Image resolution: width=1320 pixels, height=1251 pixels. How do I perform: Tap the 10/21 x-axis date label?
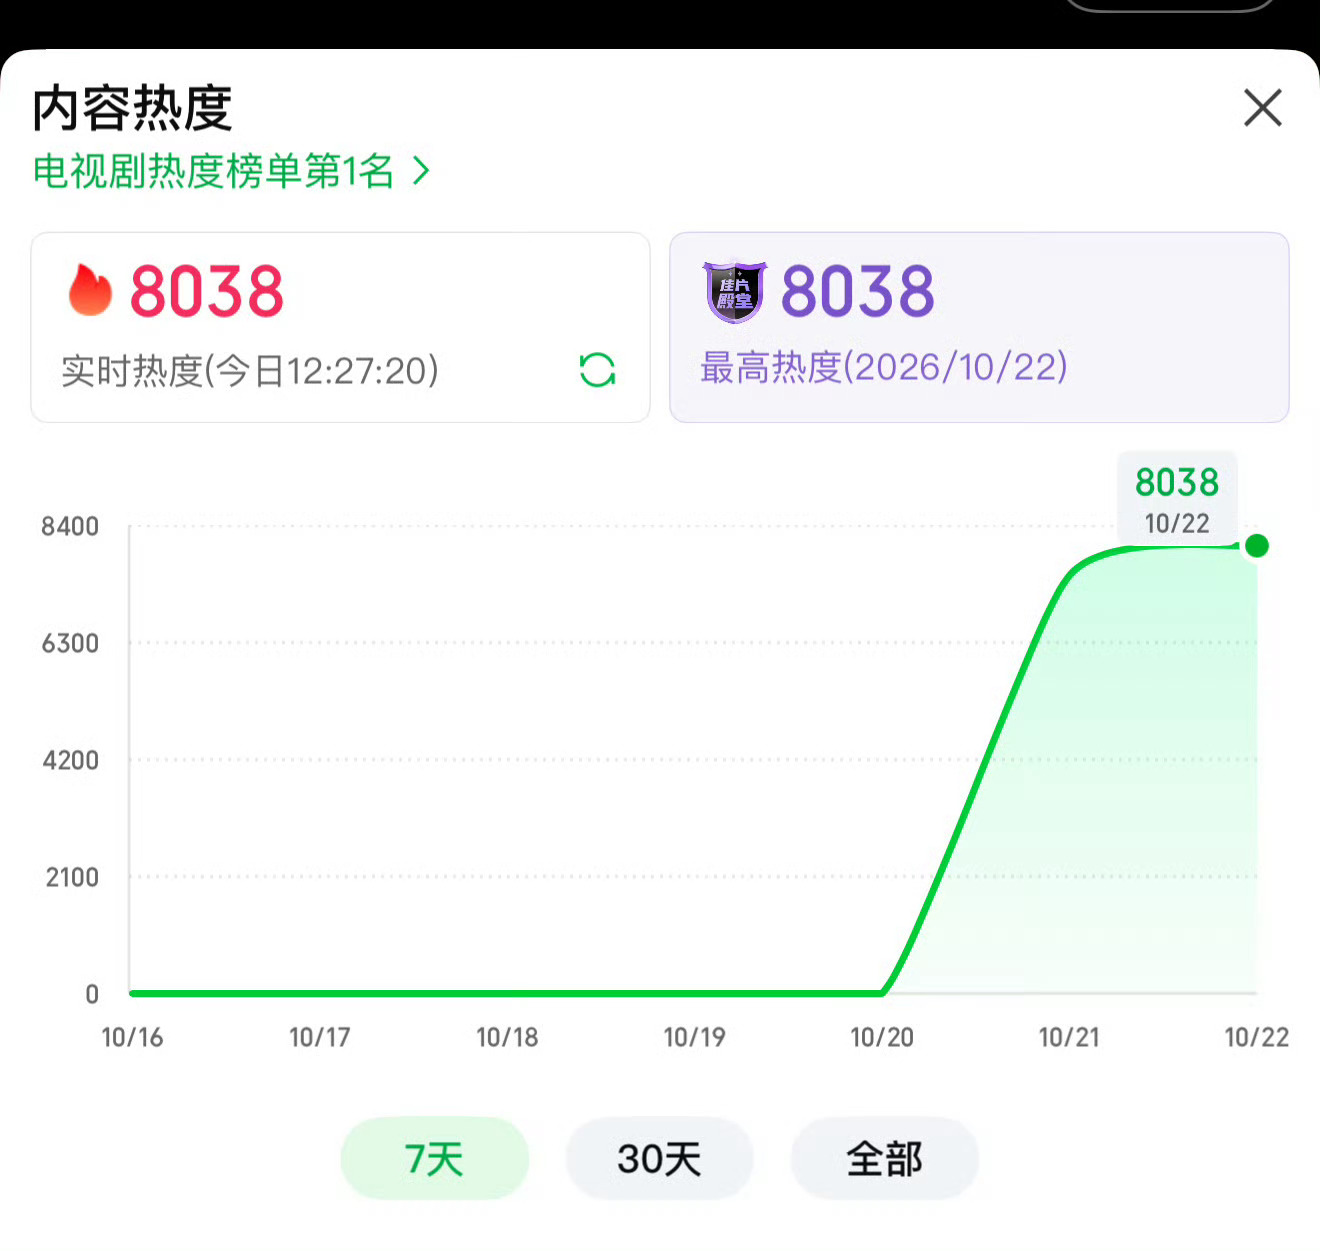pos(1069,1037)
